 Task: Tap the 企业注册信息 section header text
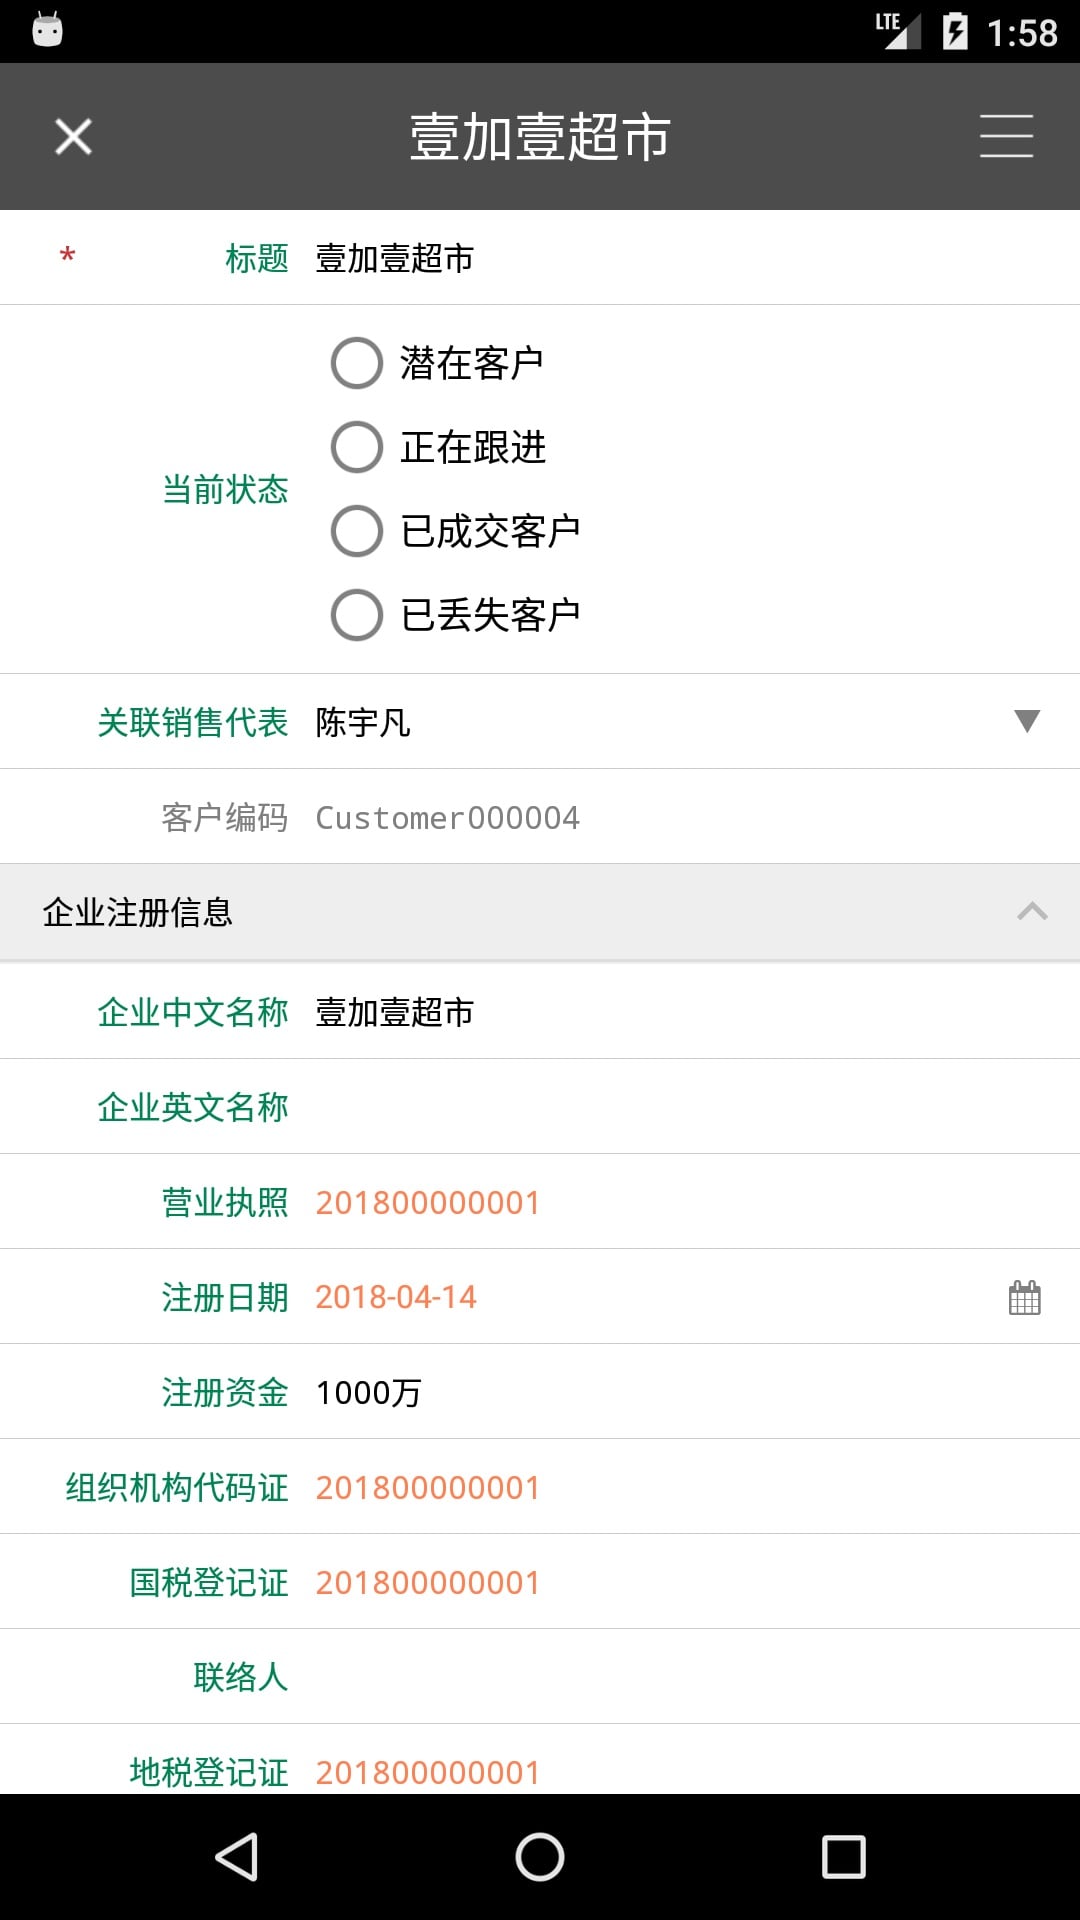(137, 912)
